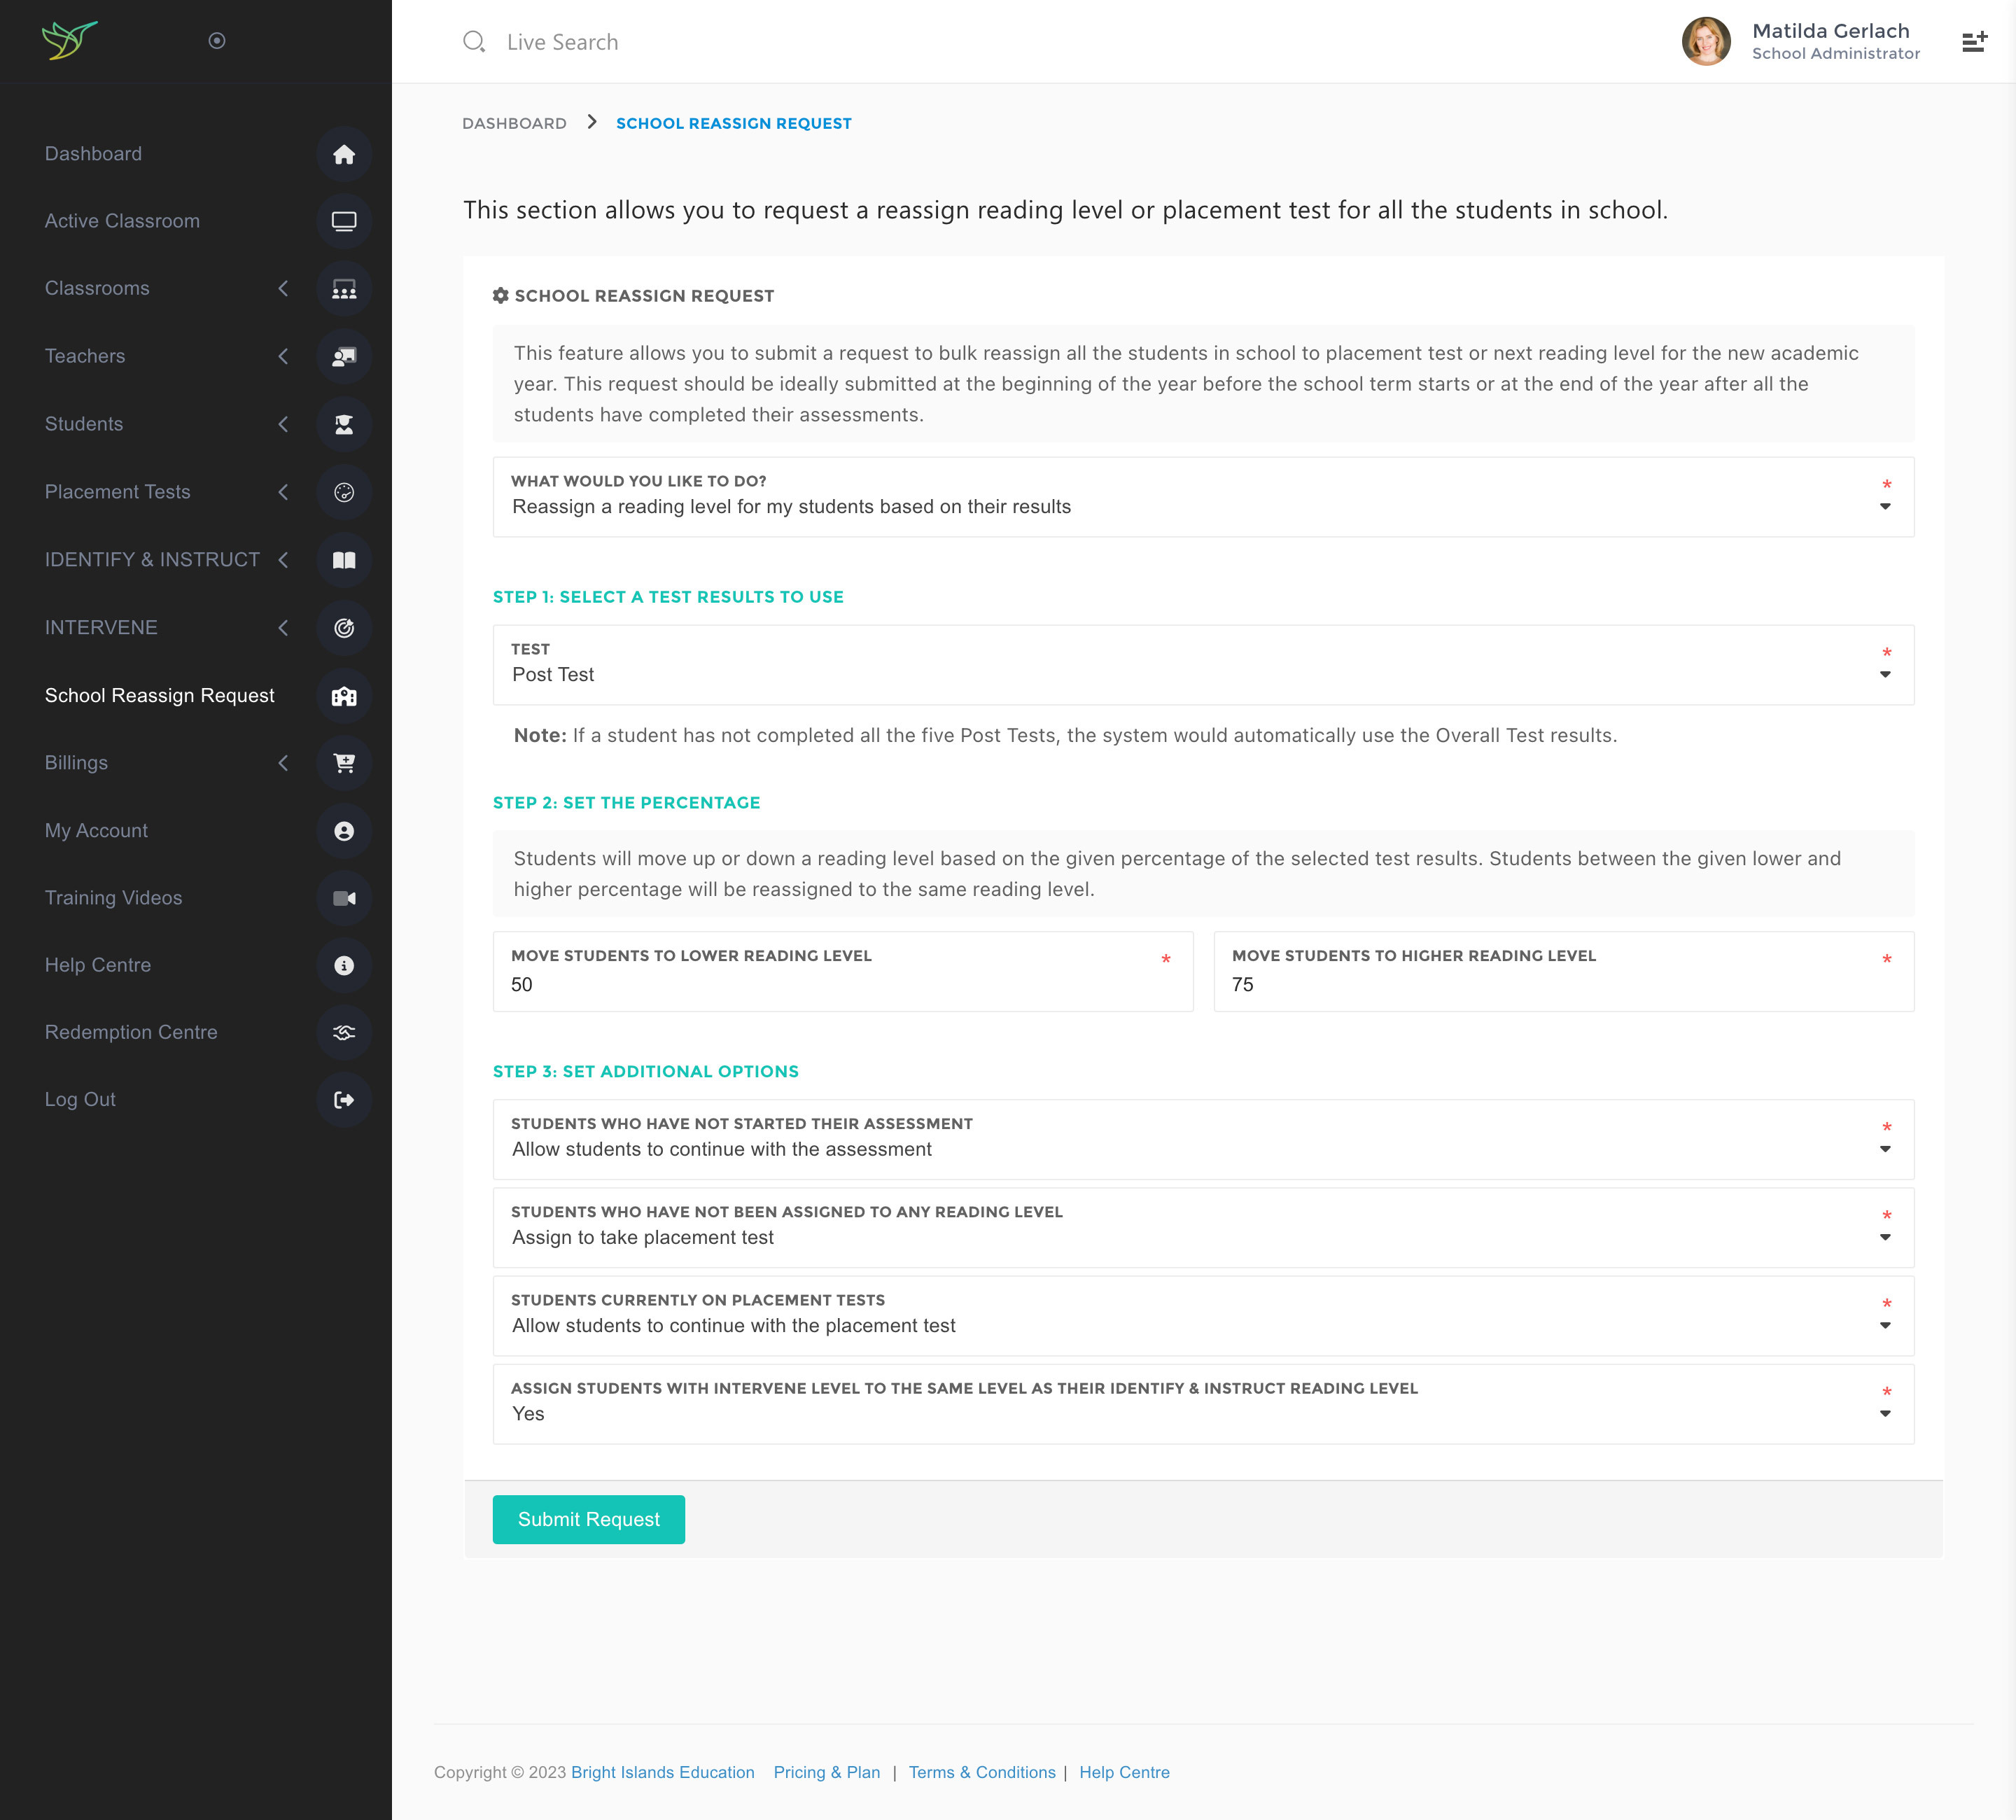Click the lower reading level percentage field
2016x1820 pixels.
point(842,984)
